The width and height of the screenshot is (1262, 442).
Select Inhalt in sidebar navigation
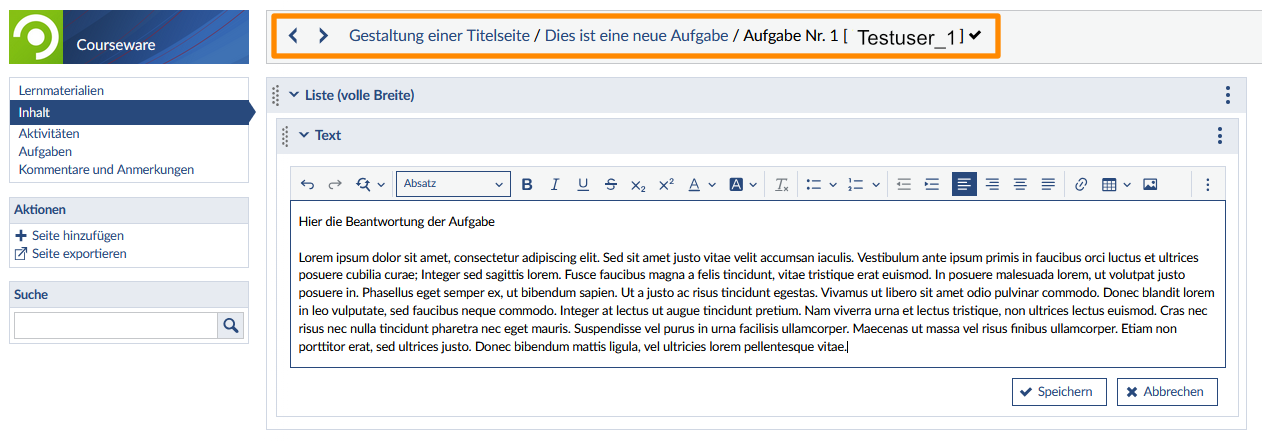click(x=128, y=112)
